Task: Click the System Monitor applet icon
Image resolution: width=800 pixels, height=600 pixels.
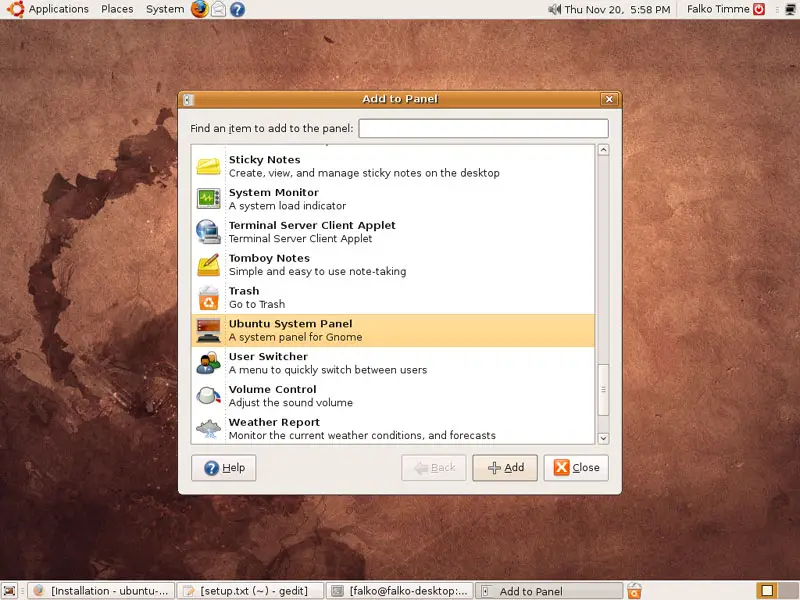Action: (208, 199)
